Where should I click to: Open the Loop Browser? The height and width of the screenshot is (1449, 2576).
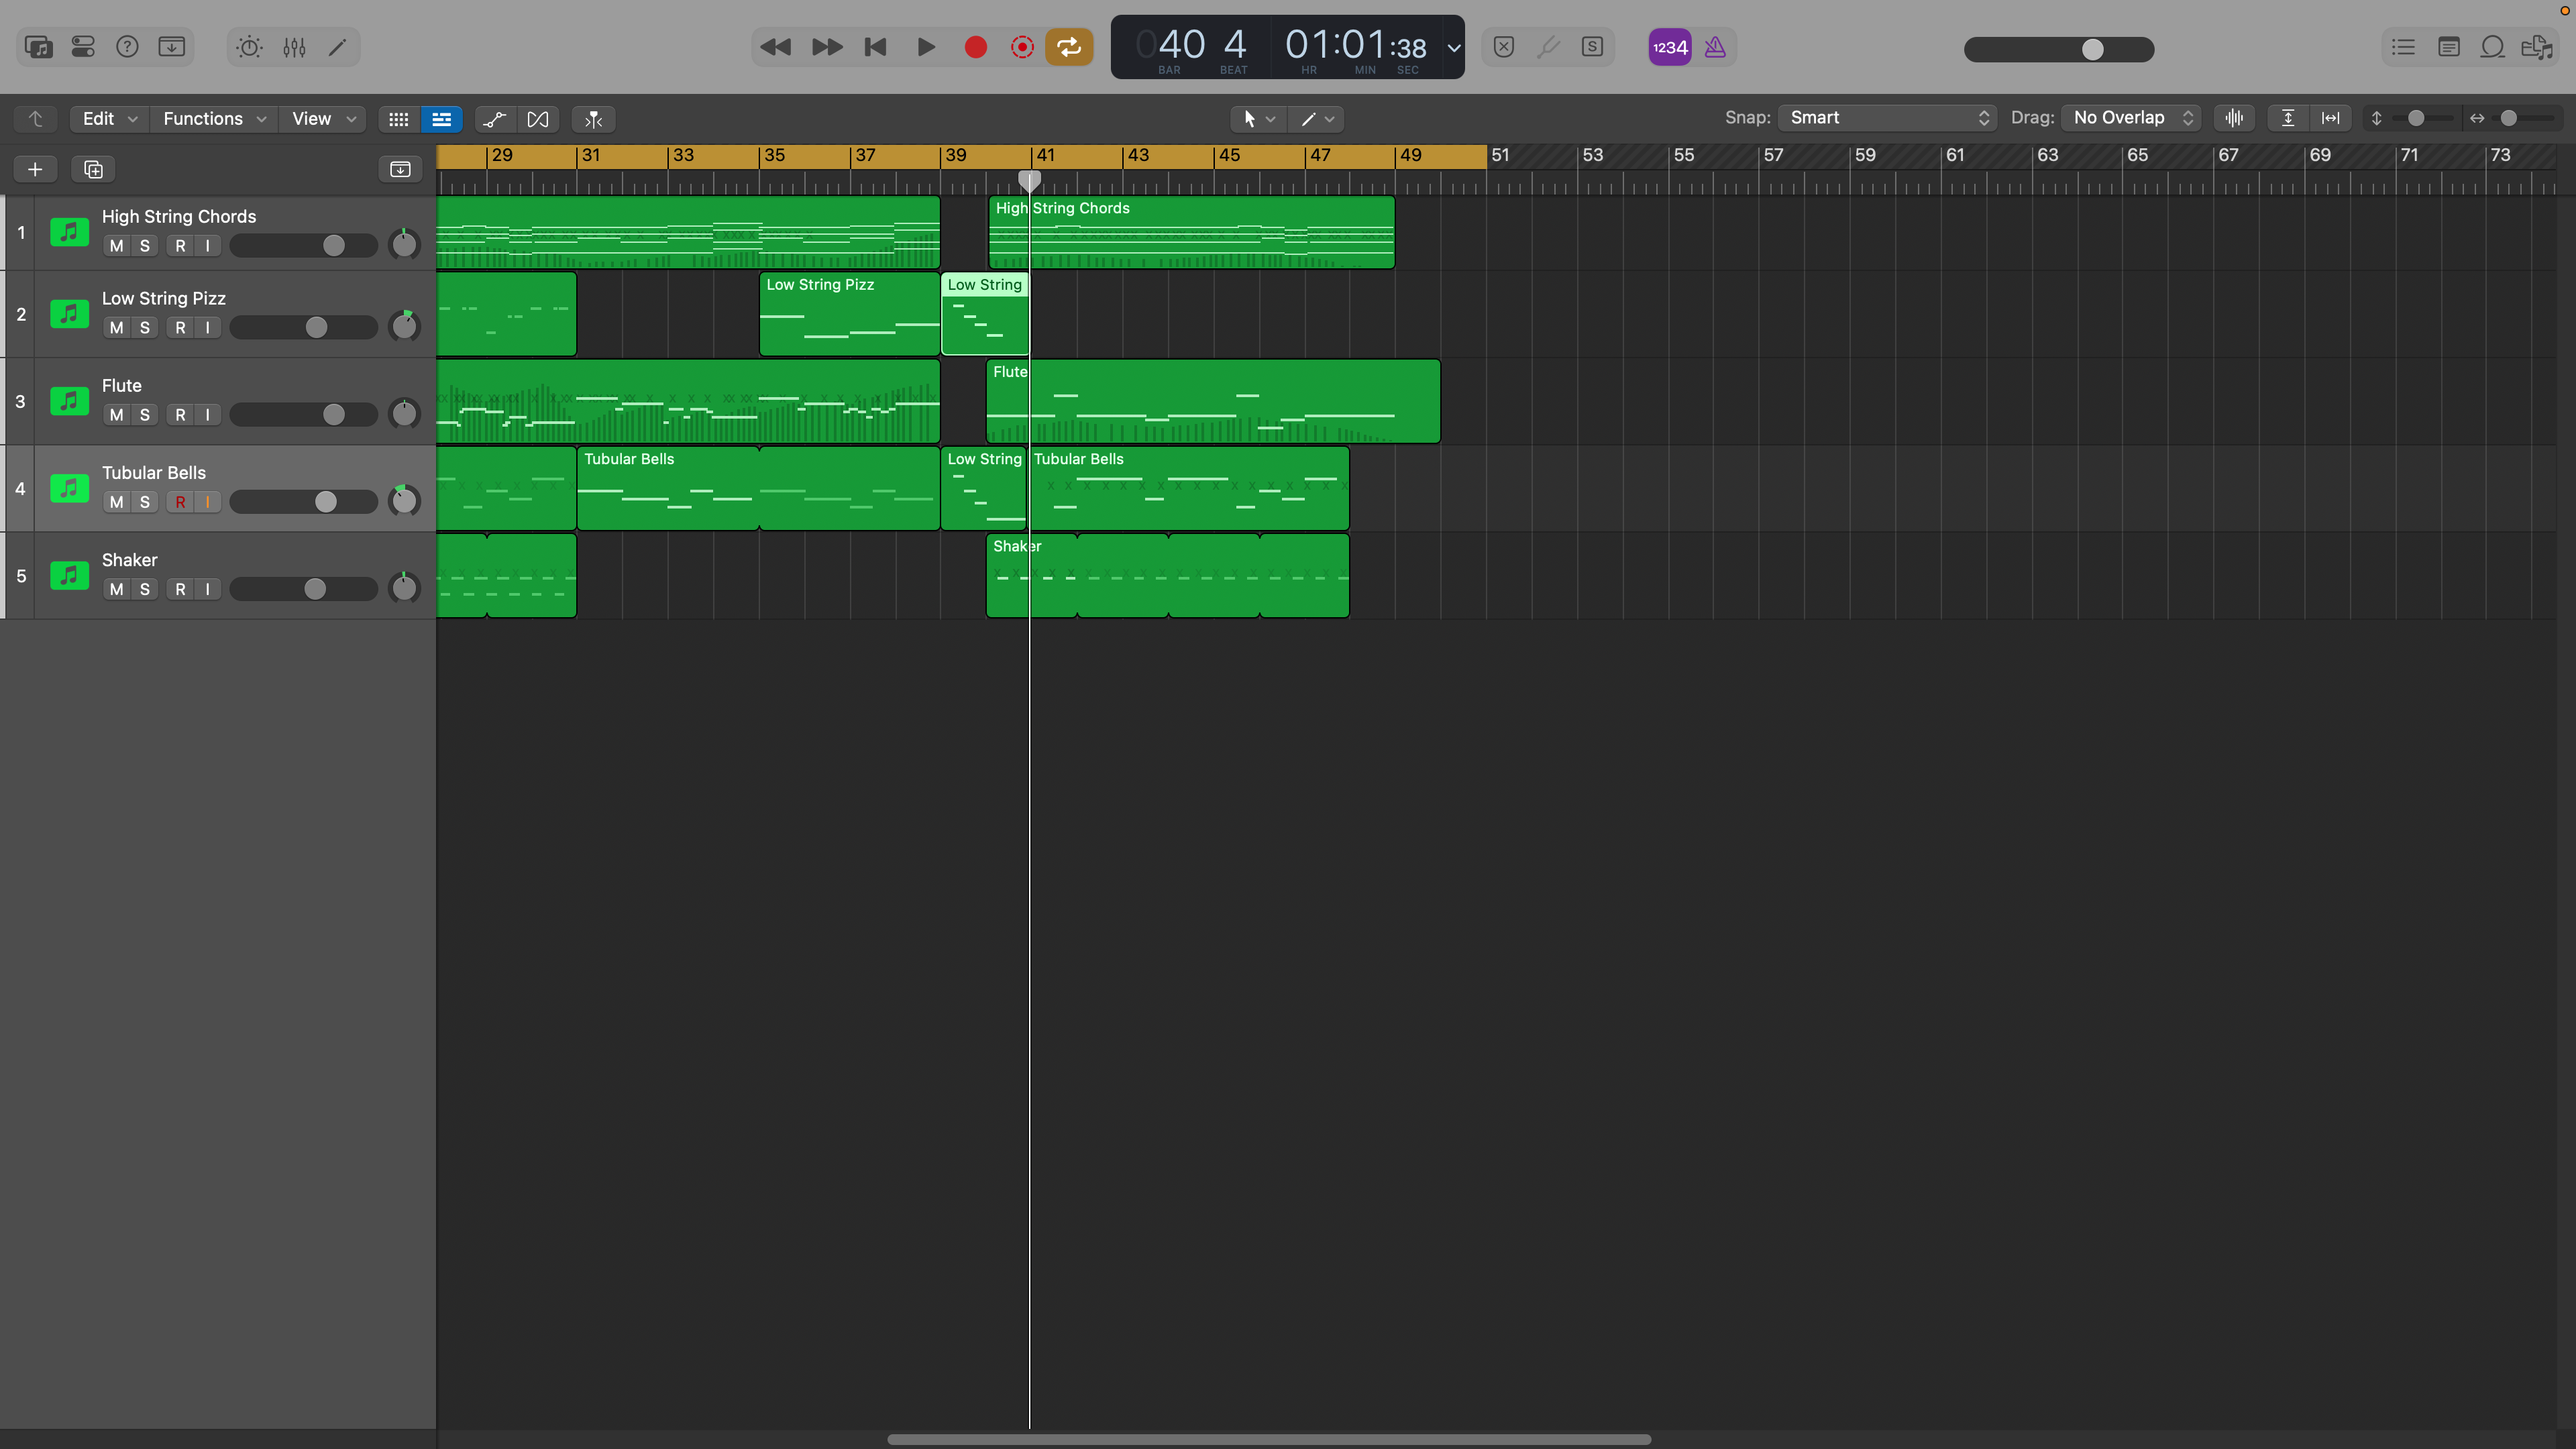[2493, 47]
